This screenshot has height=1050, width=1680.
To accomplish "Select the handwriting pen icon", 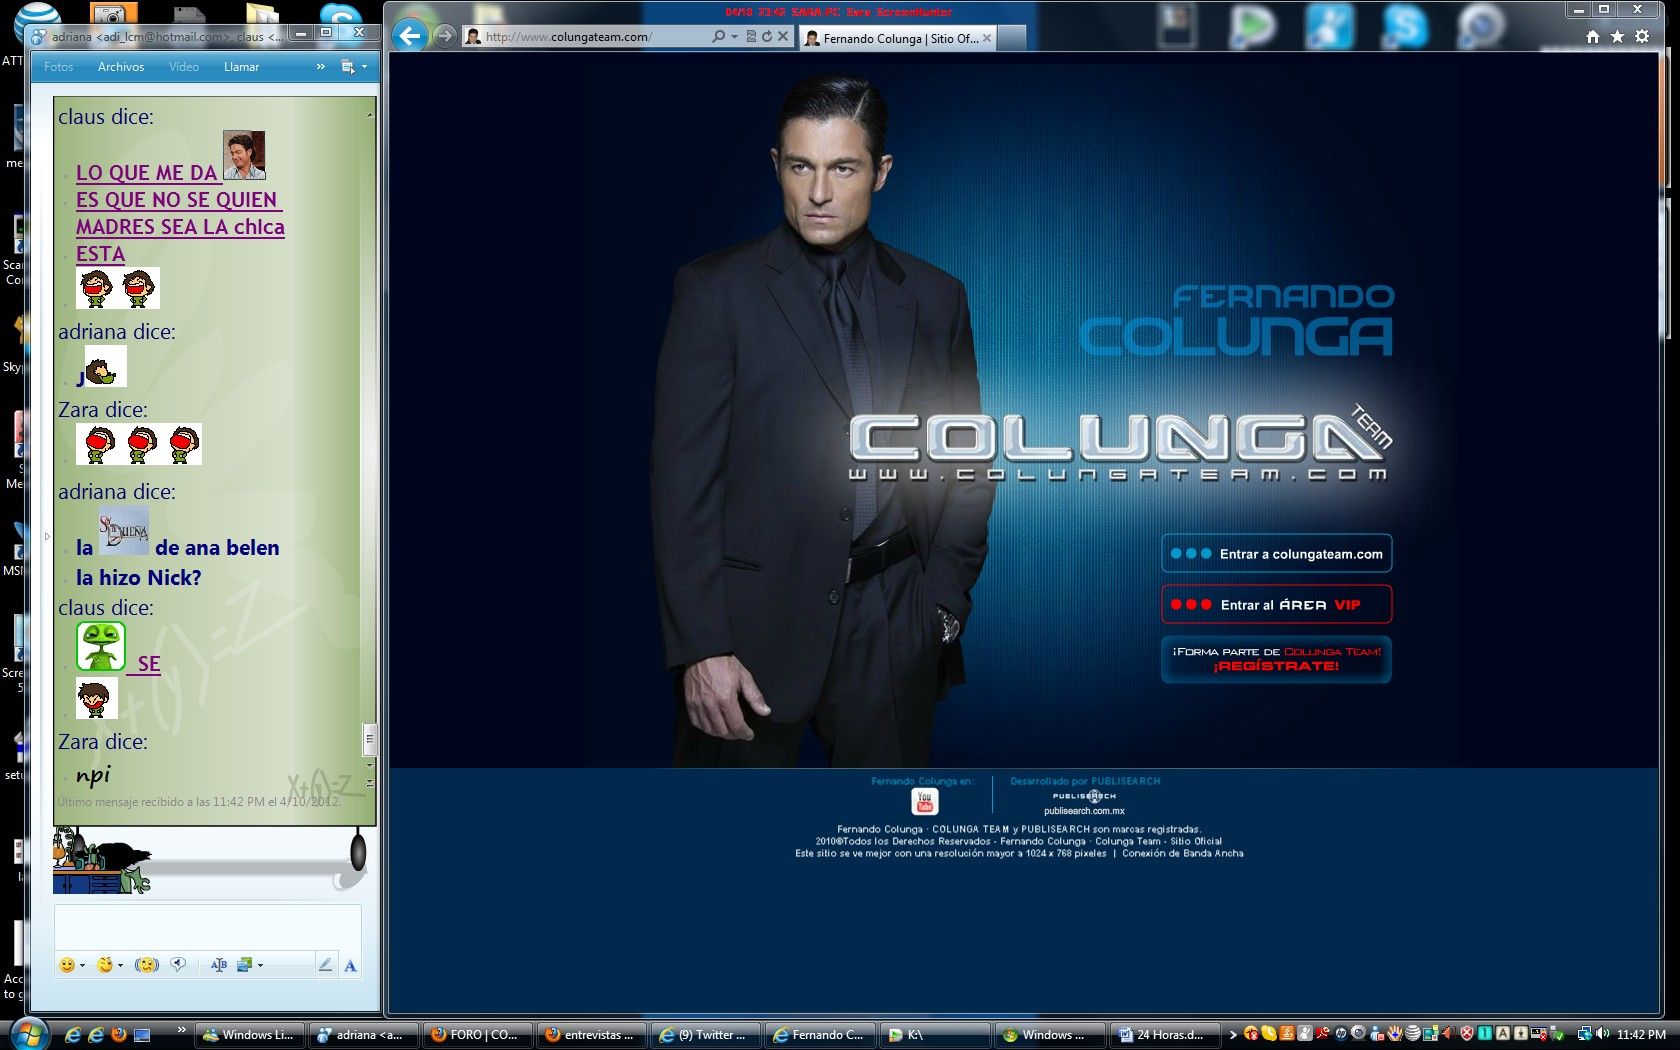I will pos(325,965).
